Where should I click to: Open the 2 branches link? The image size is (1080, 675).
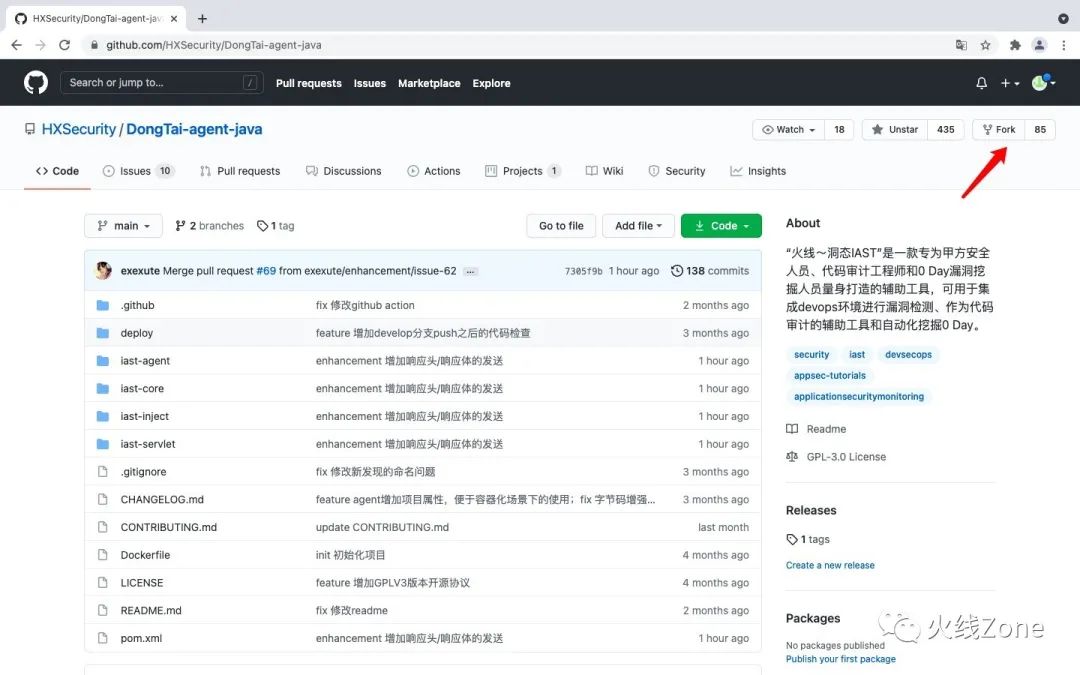(209, 226)
